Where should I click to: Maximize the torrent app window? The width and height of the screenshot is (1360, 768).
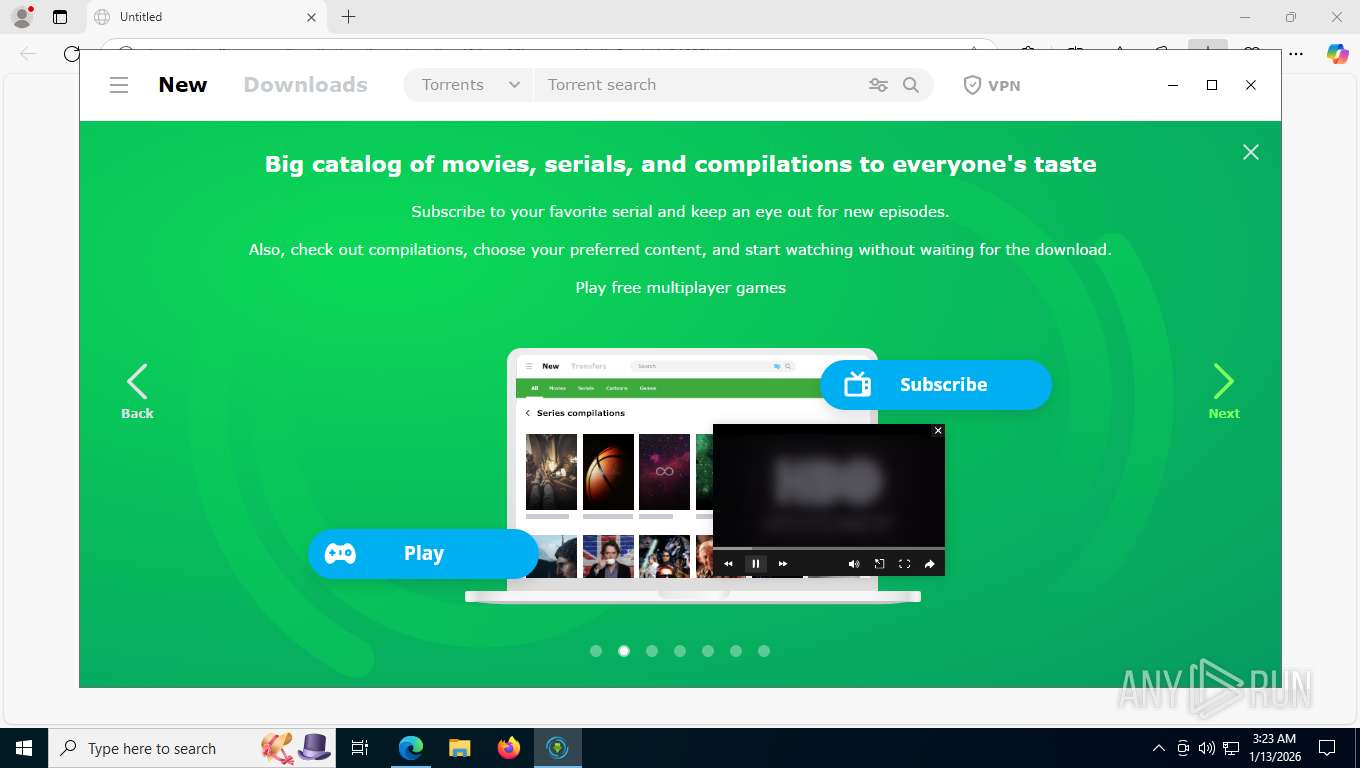[x=1212, y=85]
